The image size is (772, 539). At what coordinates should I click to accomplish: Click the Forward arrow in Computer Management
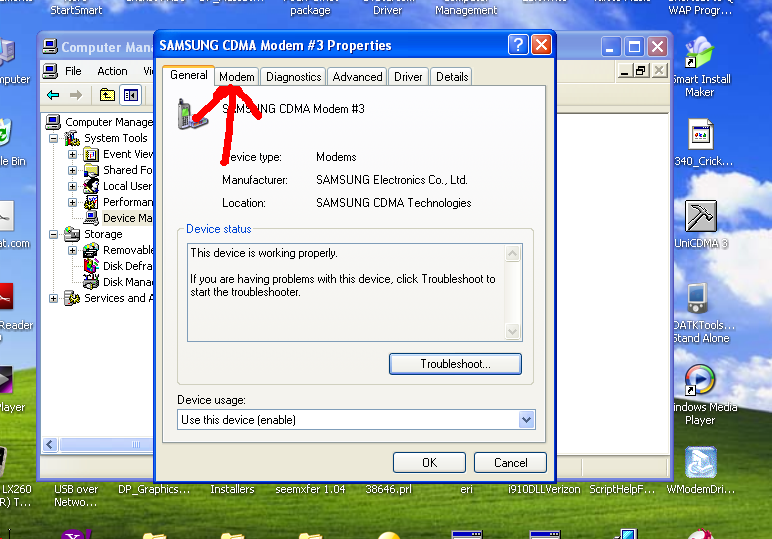click(75, 95)
